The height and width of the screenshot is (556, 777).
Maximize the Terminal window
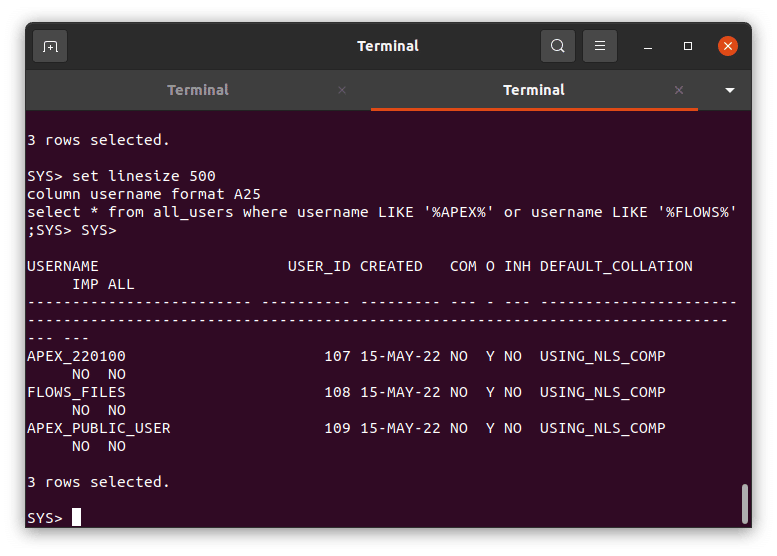point(688,46)
